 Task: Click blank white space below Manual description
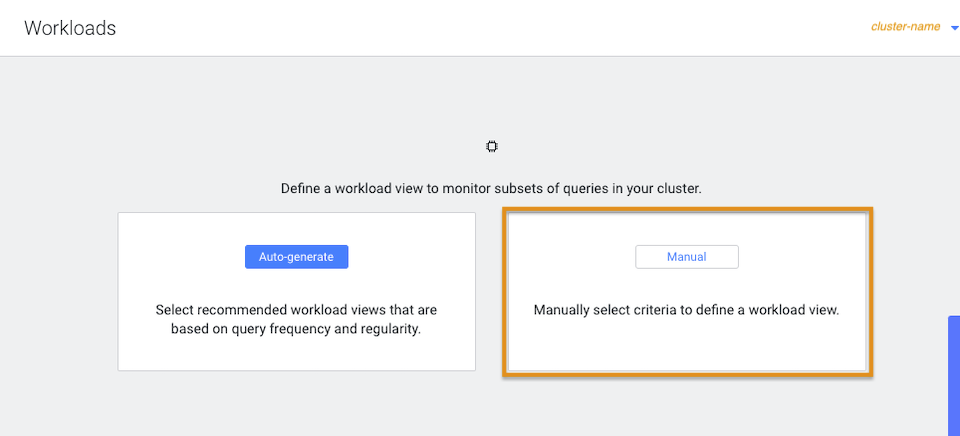pos(687,350)
